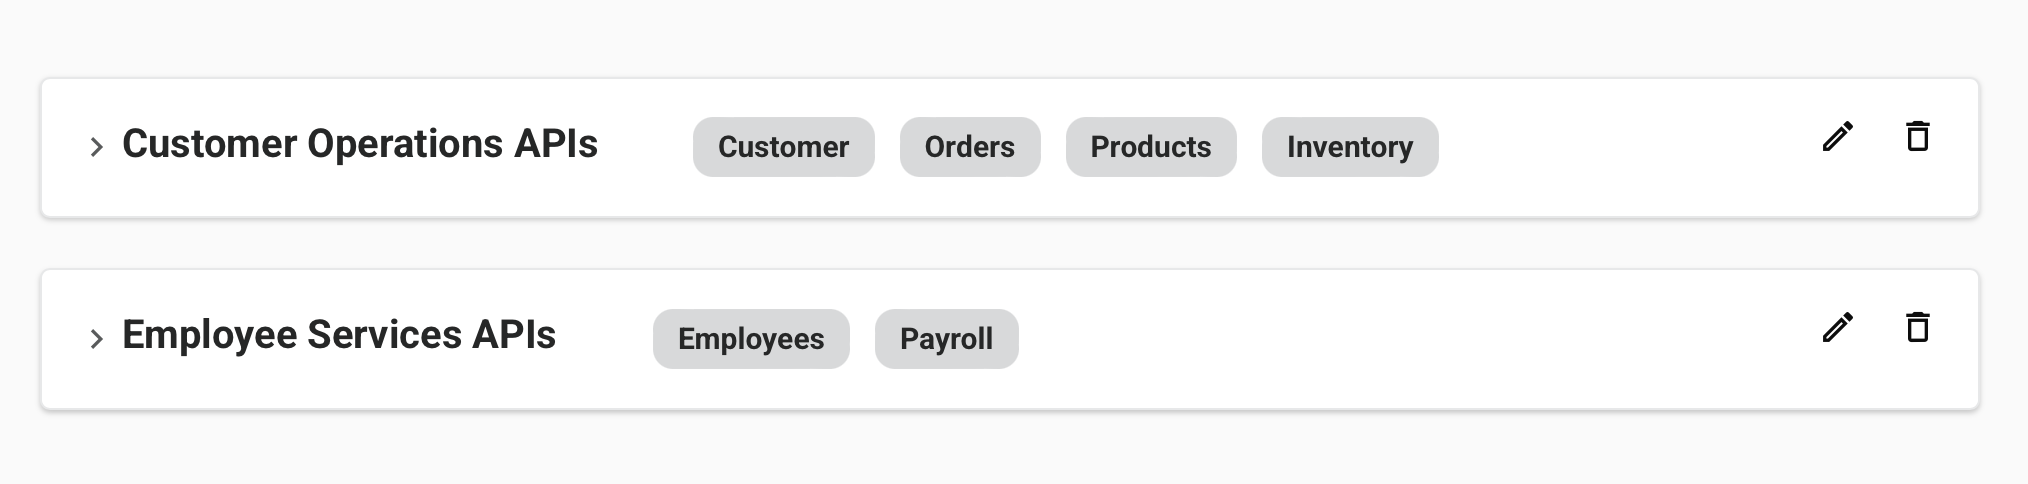The height and width of the screenshot is (484, 2028).
Task: Edit the Customer Operations APIs group
Action: [x=1837, y=137]
